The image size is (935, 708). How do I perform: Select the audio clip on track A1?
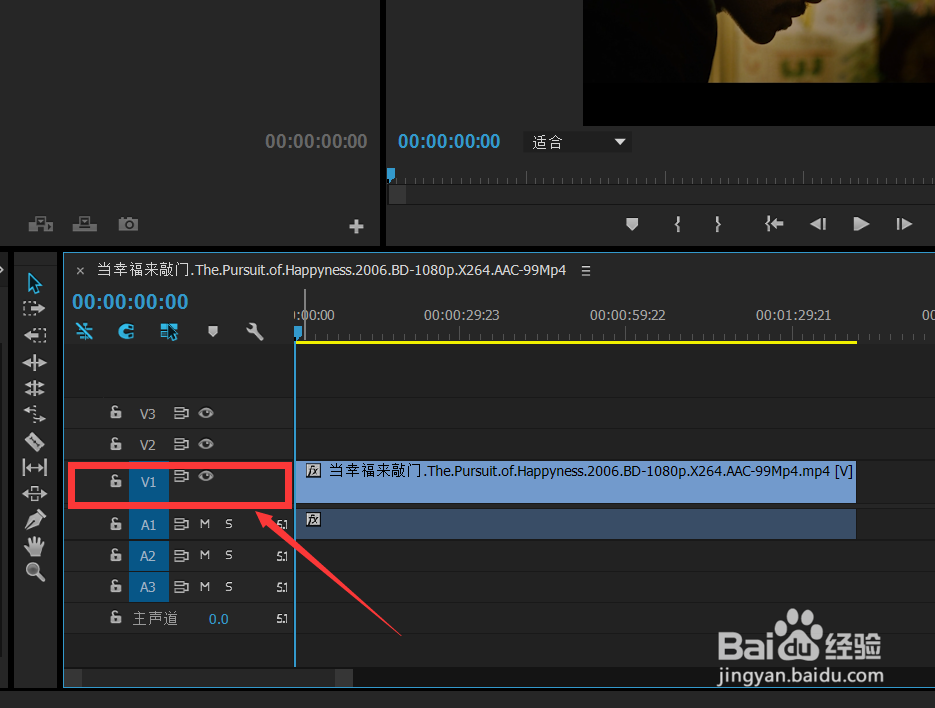click(575, 524)
